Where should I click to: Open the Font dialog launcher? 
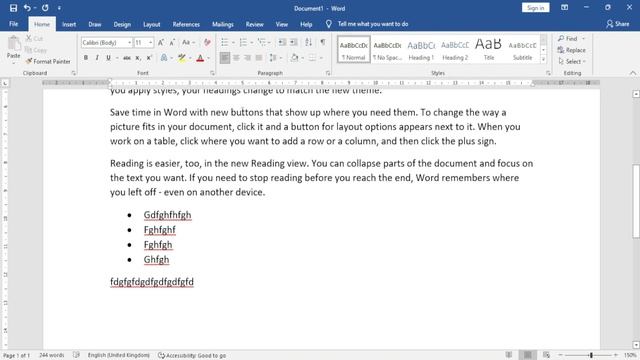[212, 73]
